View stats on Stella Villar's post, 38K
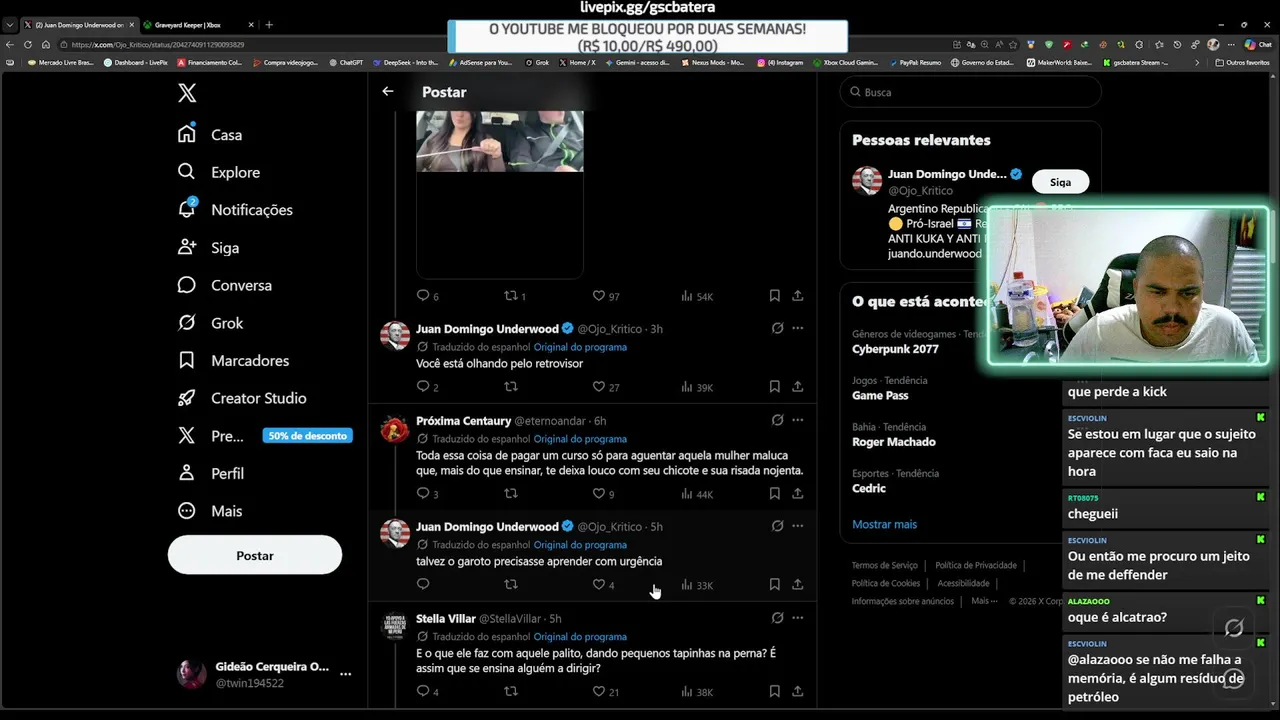Image resolution: width=1280 pixels, height=720 pixels. pyautogui.click(x=696, y=691)
